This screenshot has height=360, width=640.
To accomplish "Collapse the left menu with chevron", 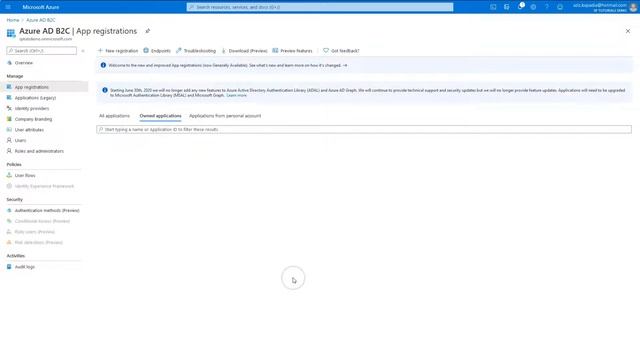I will 83,51.
